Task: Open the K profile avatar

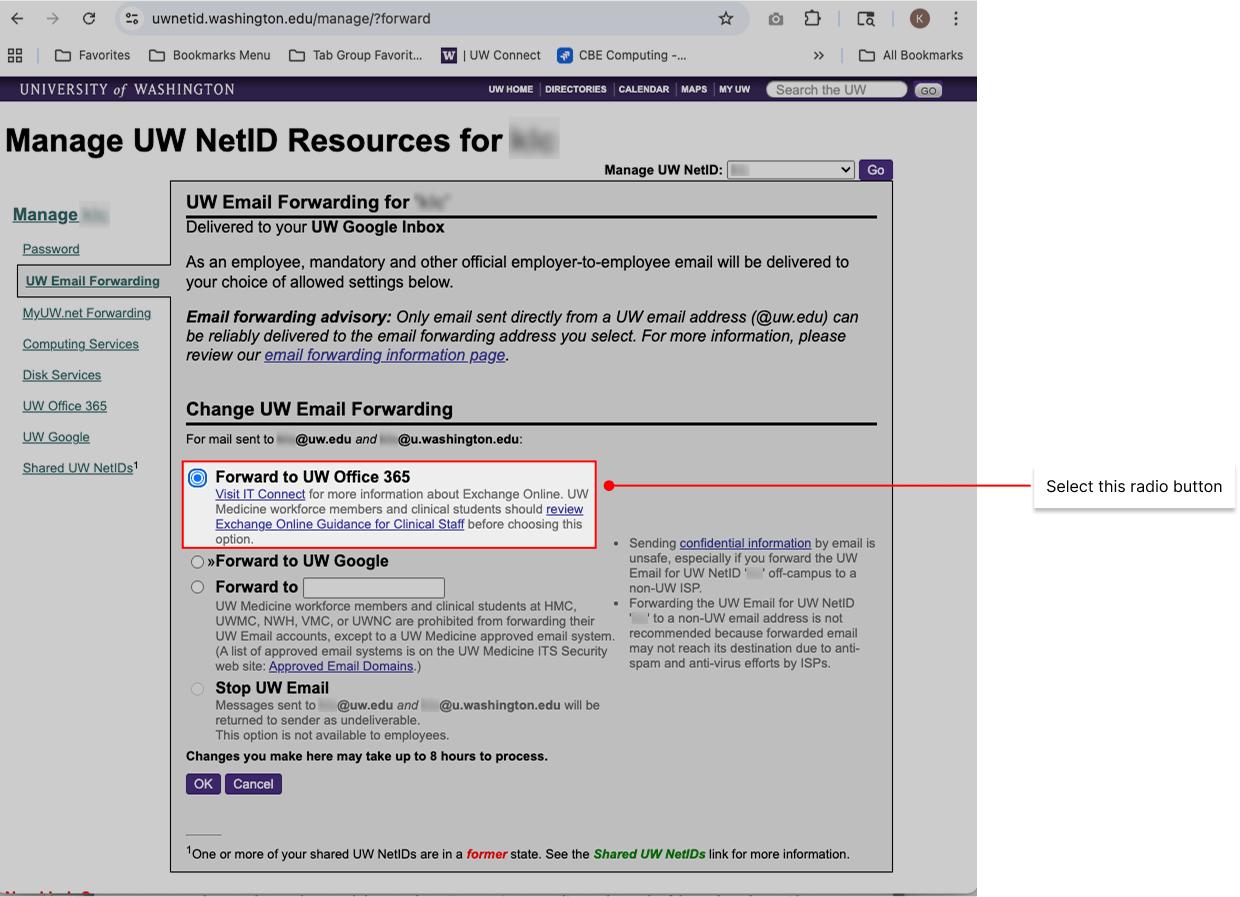Action: pos(919,19)
